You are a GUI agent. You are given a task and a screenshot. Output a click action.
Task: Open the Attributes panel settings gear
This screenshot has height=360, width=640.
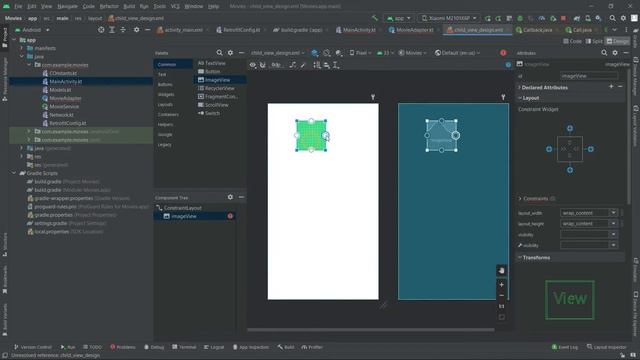615,53
